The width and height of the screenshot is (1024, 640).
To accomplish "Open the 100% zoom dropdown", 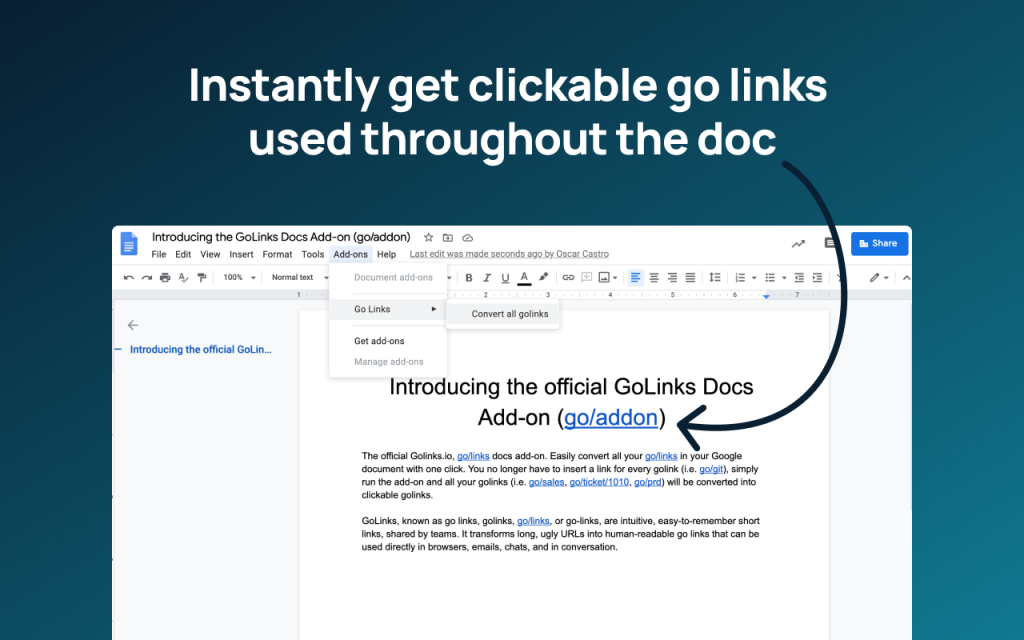I will tap(239, 278).
